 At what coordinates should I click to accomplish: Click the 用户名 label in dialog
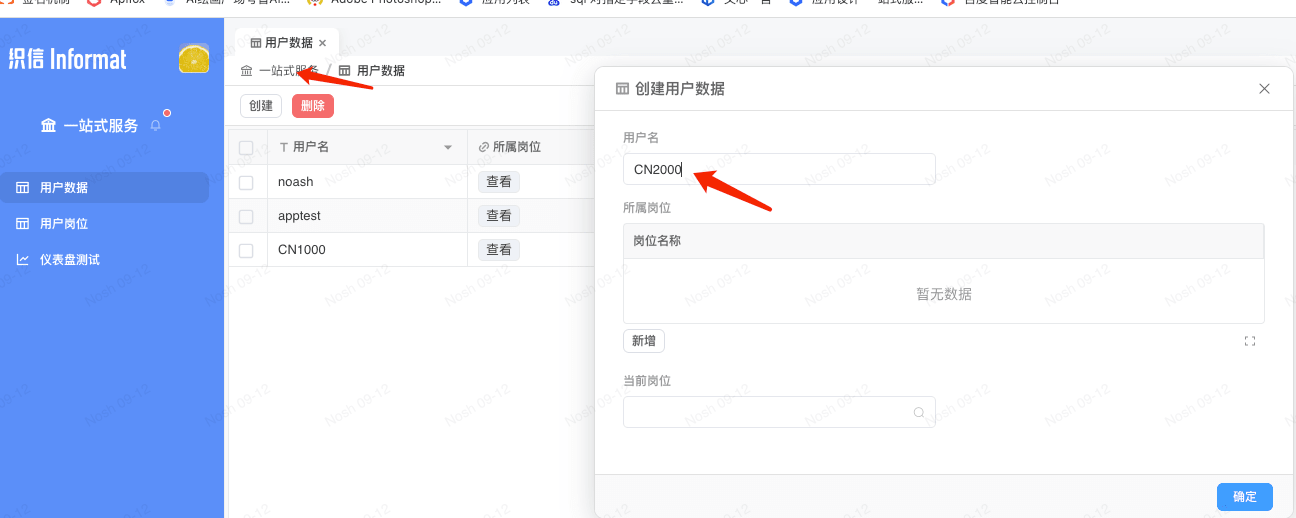pos(641,137)
